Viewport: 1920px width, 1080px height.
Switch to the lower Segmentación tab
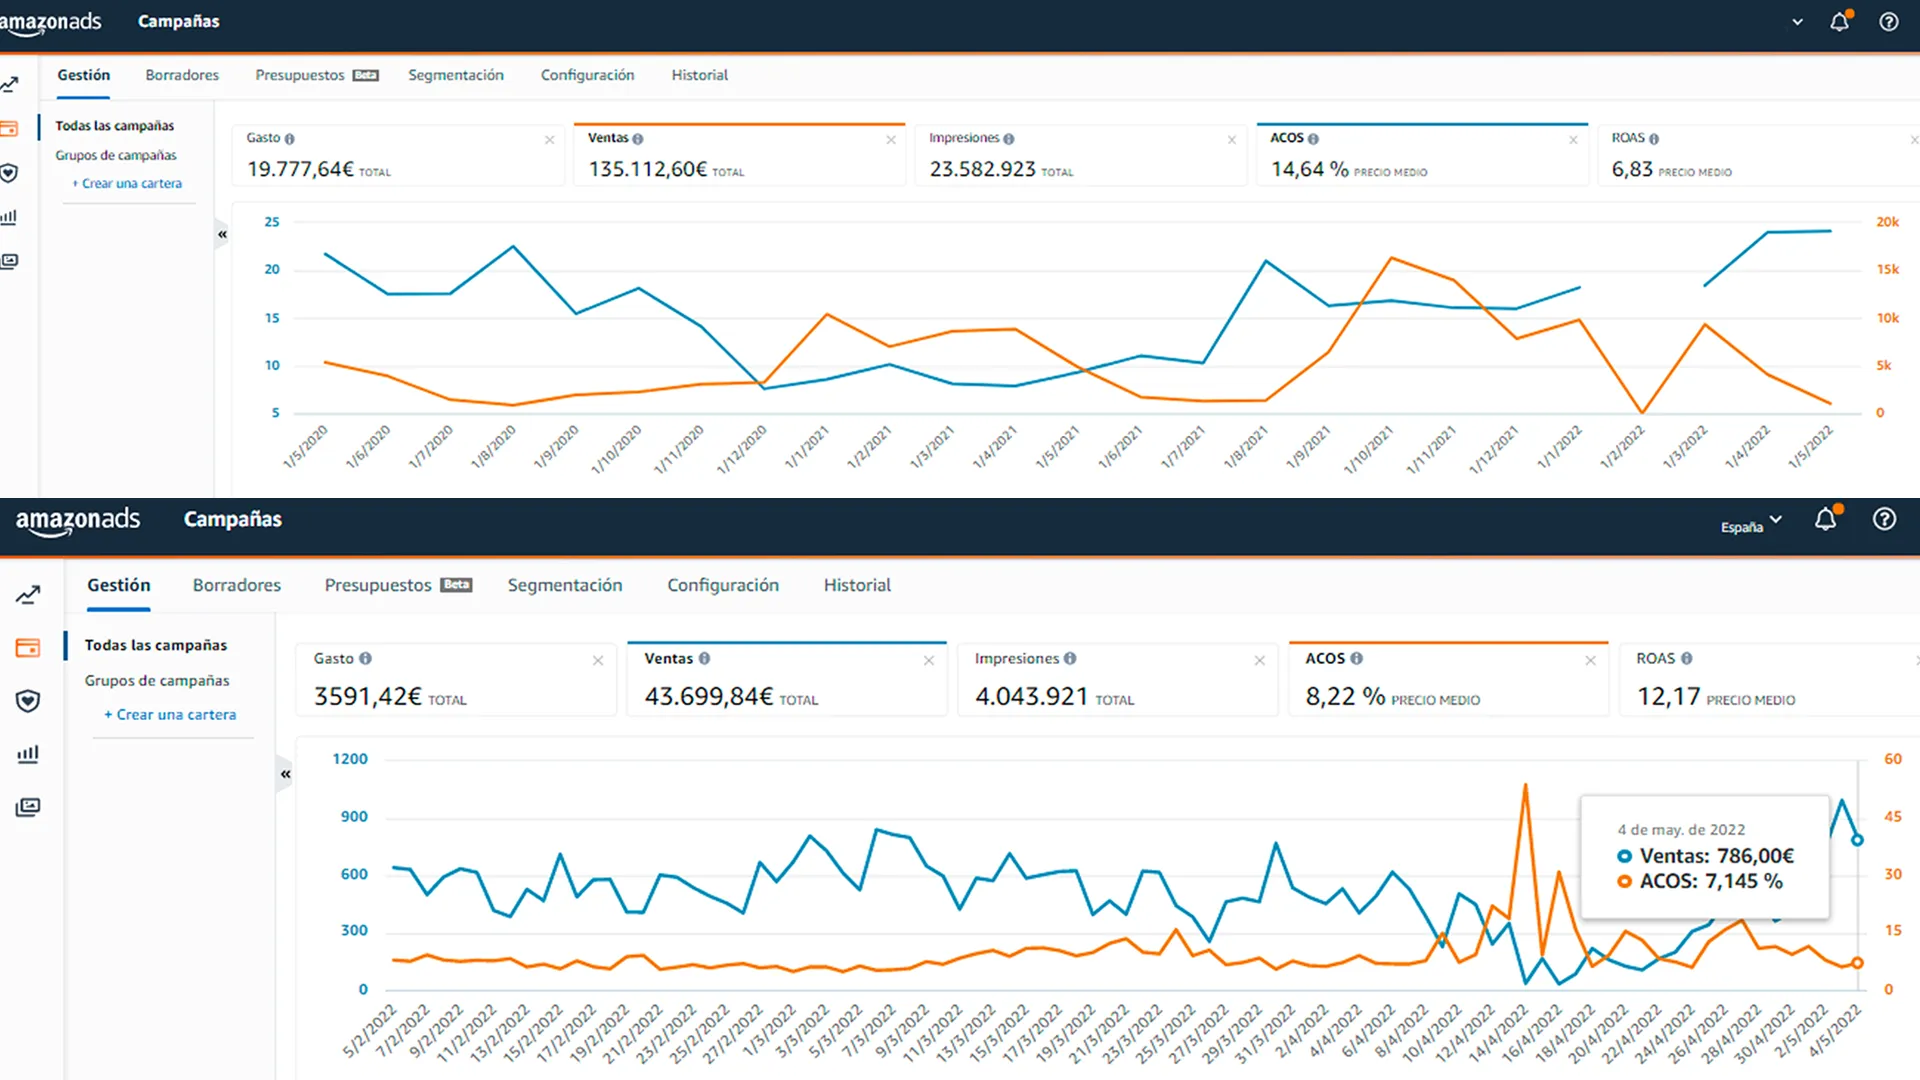pyautogui.click(x=564, y=585)
